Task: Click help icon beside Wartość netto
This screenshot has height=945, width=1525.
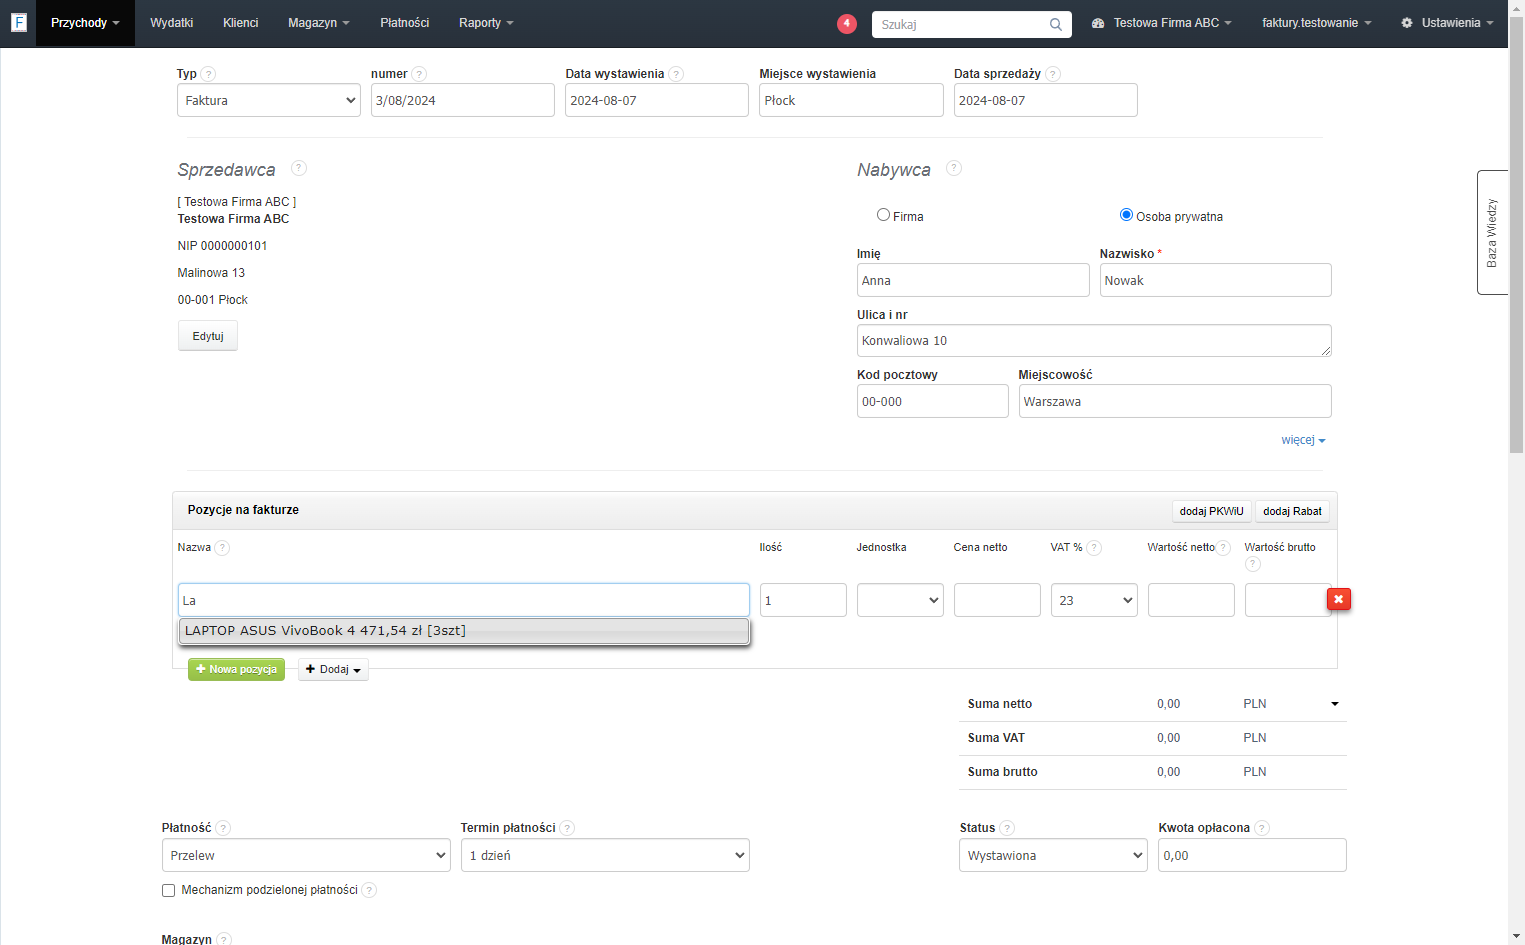Action: point(1223,548)
